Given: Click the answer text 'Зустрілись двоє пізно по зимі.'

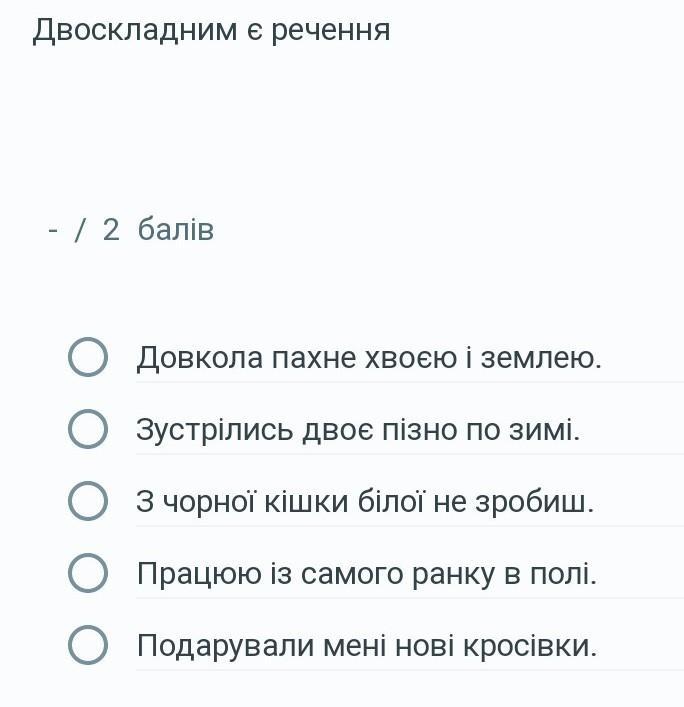Looking at the screenshot, I should pyautogui.click(x=357, y=430).
